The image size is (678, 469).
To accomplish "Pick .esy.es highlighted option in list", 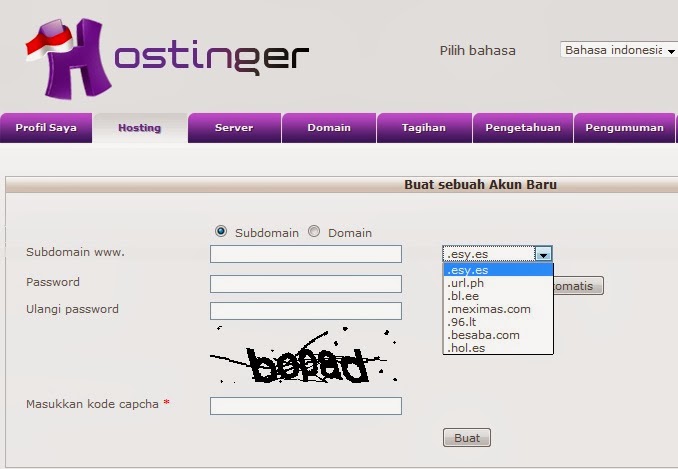I will coord(498,270).
